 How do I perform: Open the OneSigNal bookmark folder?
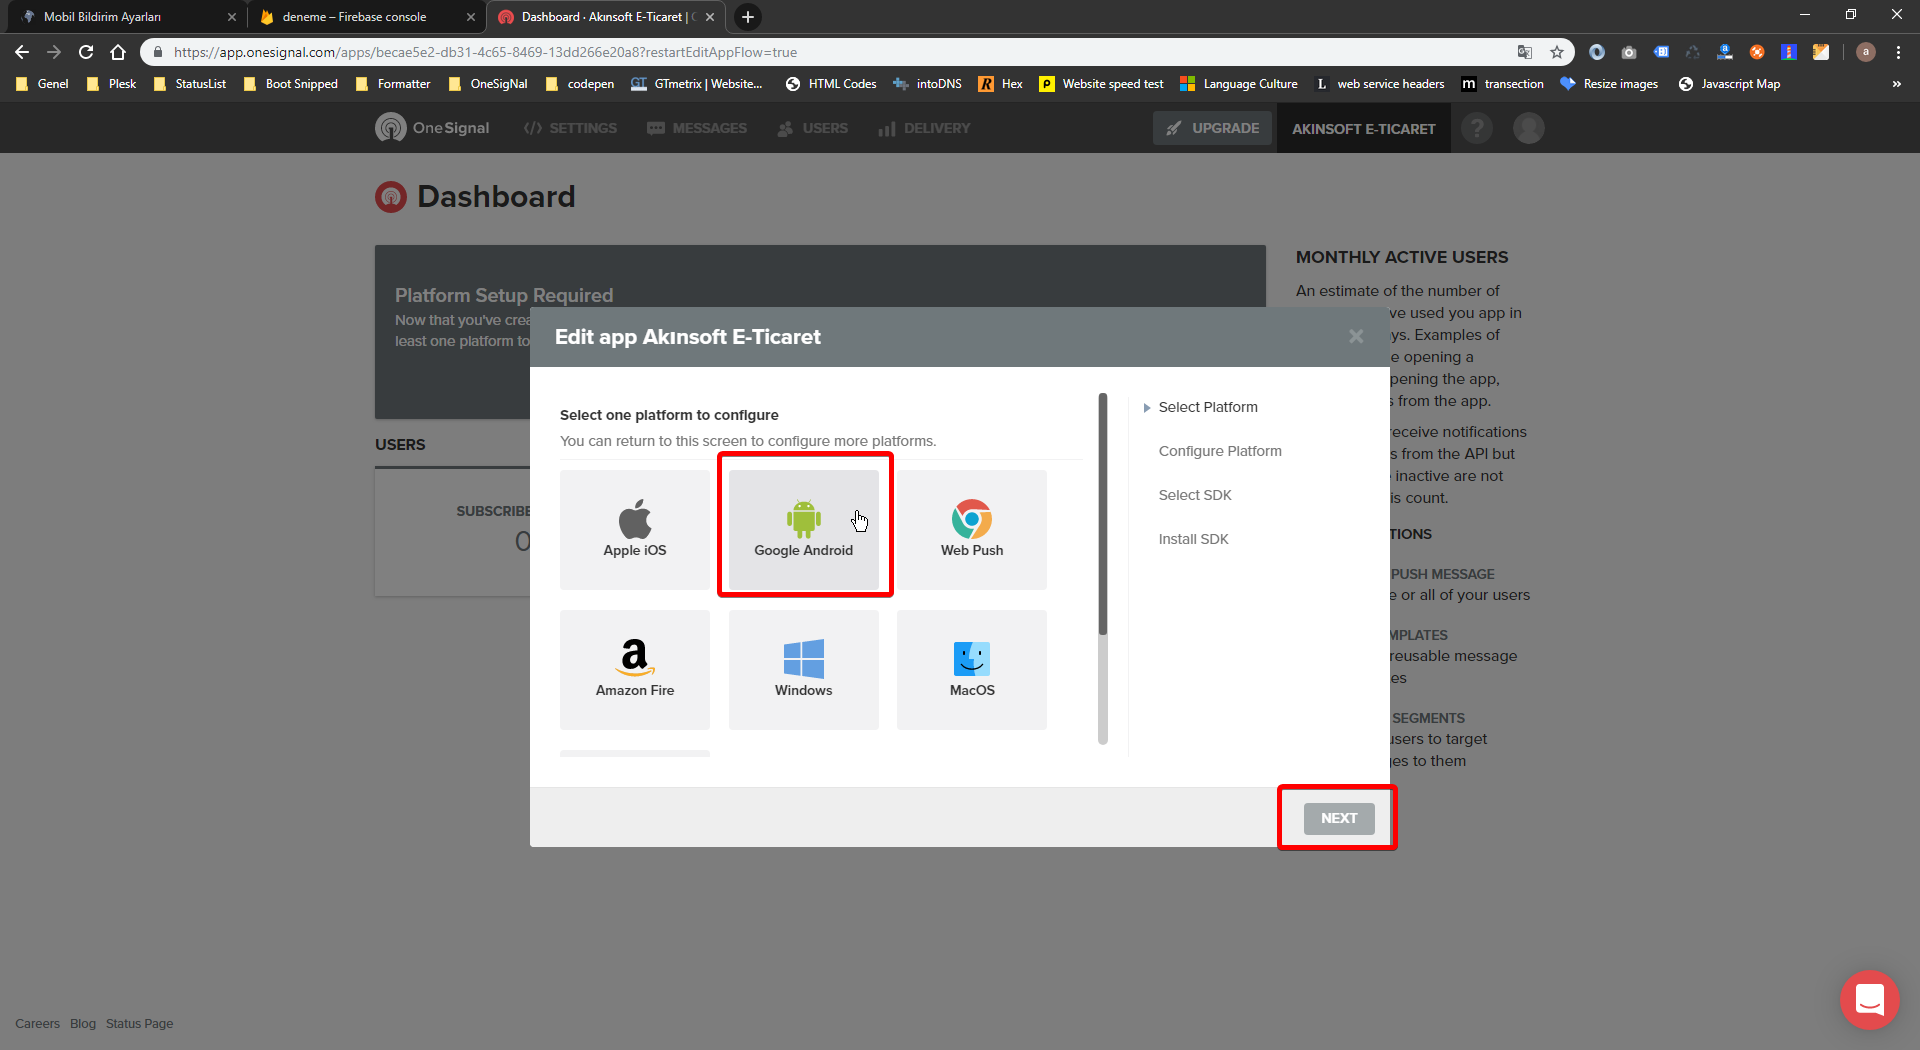pyautogui.click(x=488, y=84)
